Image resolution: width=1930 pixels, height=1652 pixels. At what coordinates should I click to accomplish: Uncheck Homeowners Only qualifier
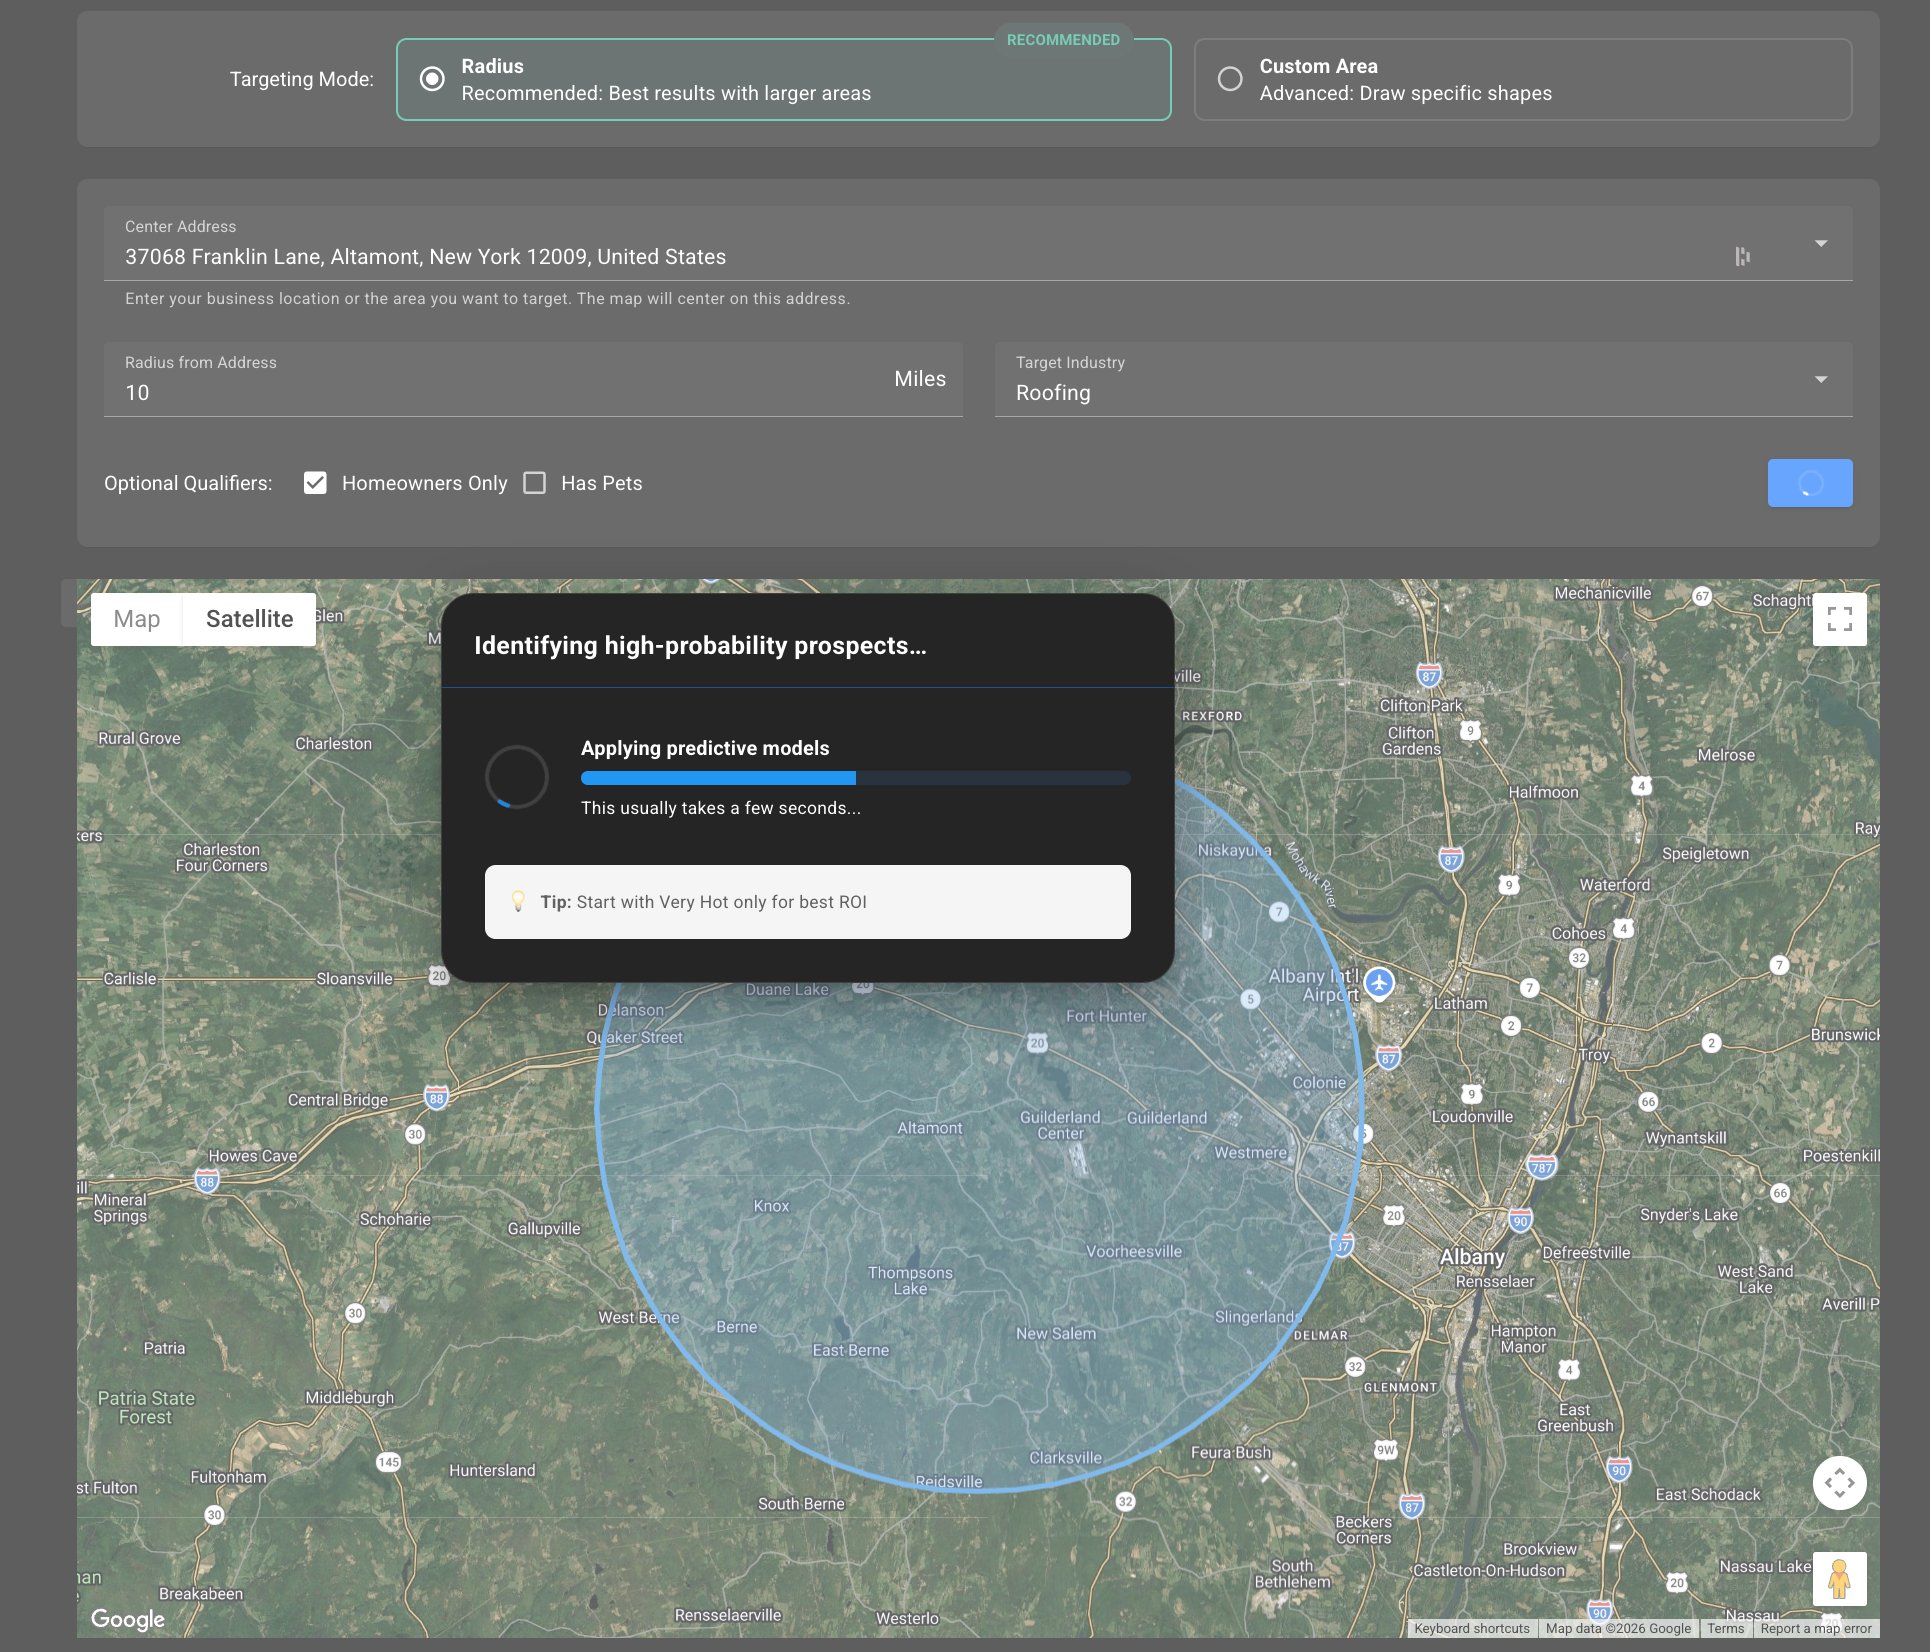click(316, 482)
